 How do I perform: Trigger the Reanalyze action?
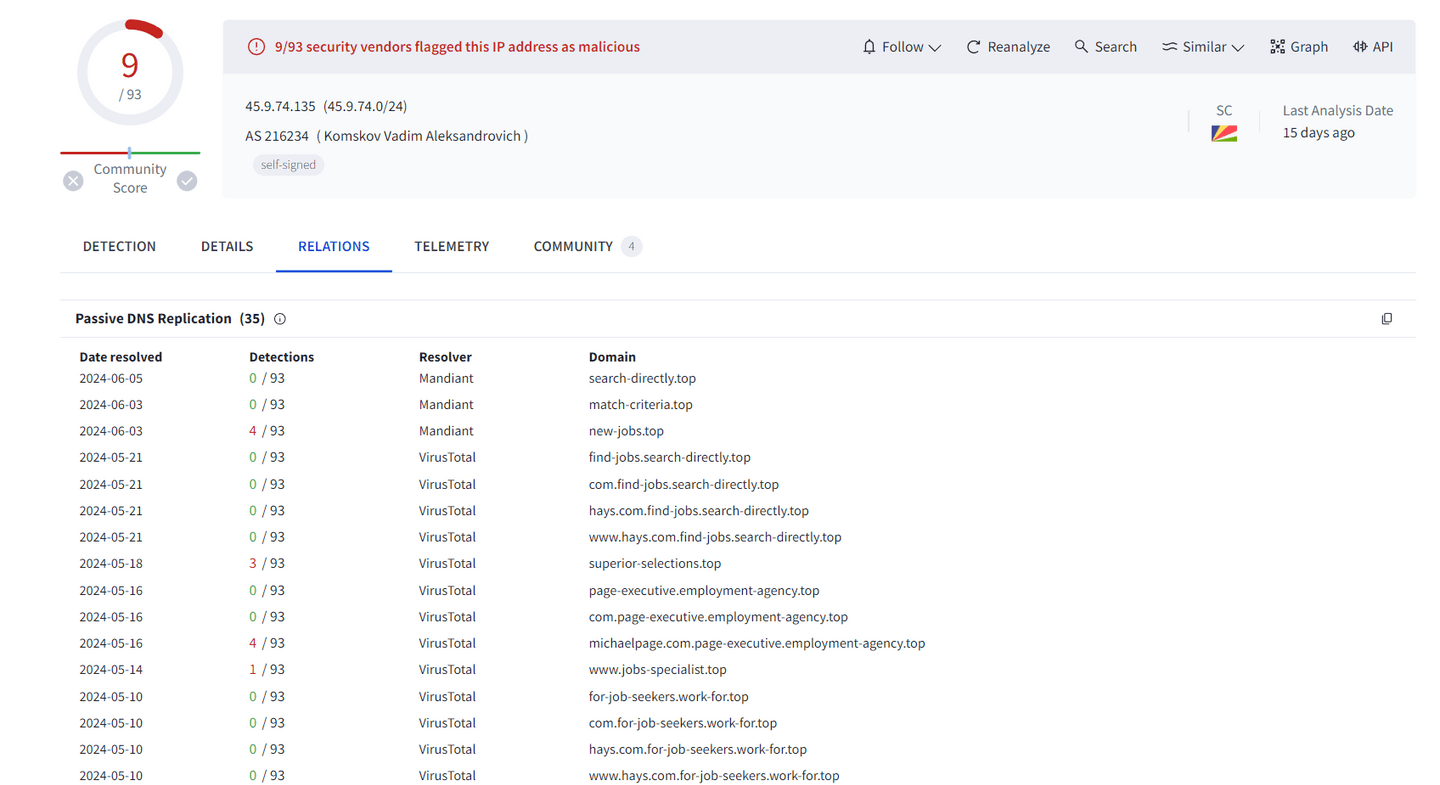(x=1007, y=46)
